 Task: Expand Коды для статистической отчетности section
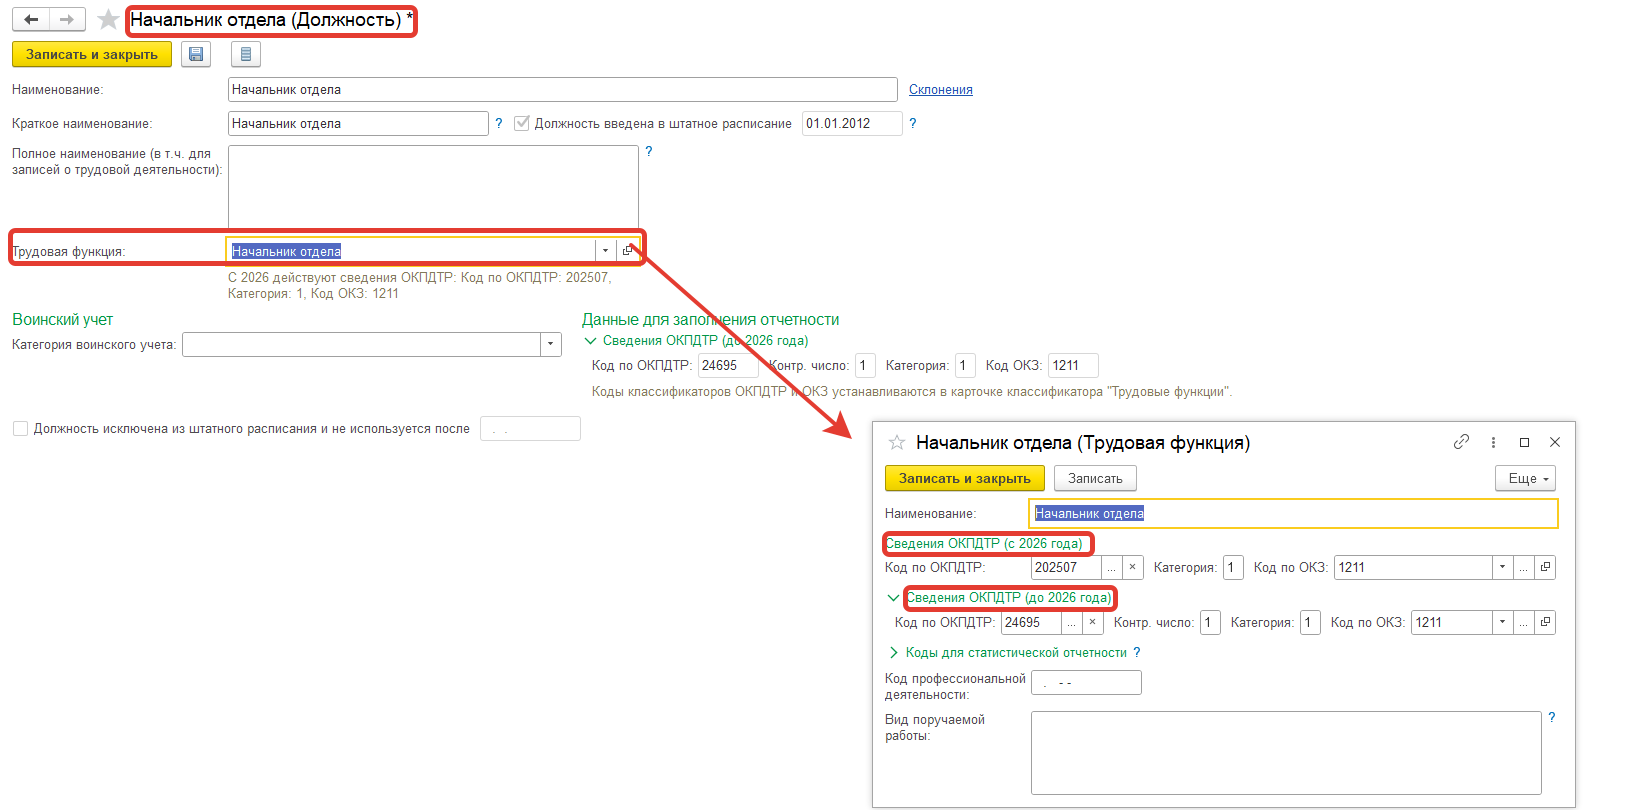point(894,653)
